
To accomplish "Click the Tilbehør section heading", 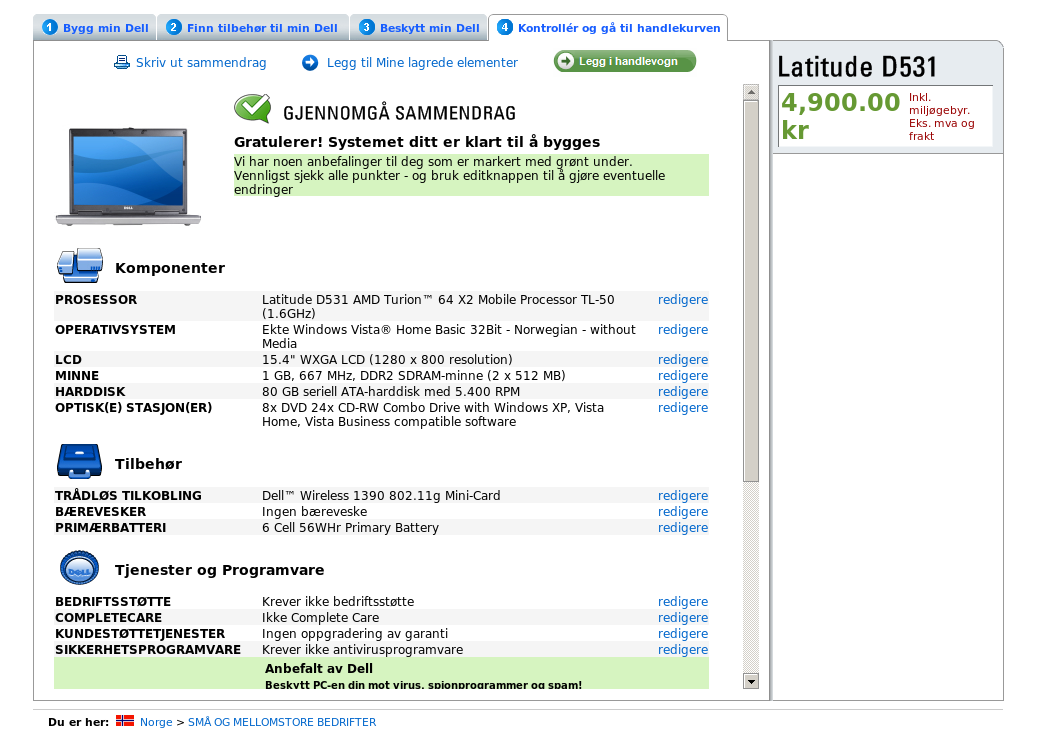I will click(148, 464).
